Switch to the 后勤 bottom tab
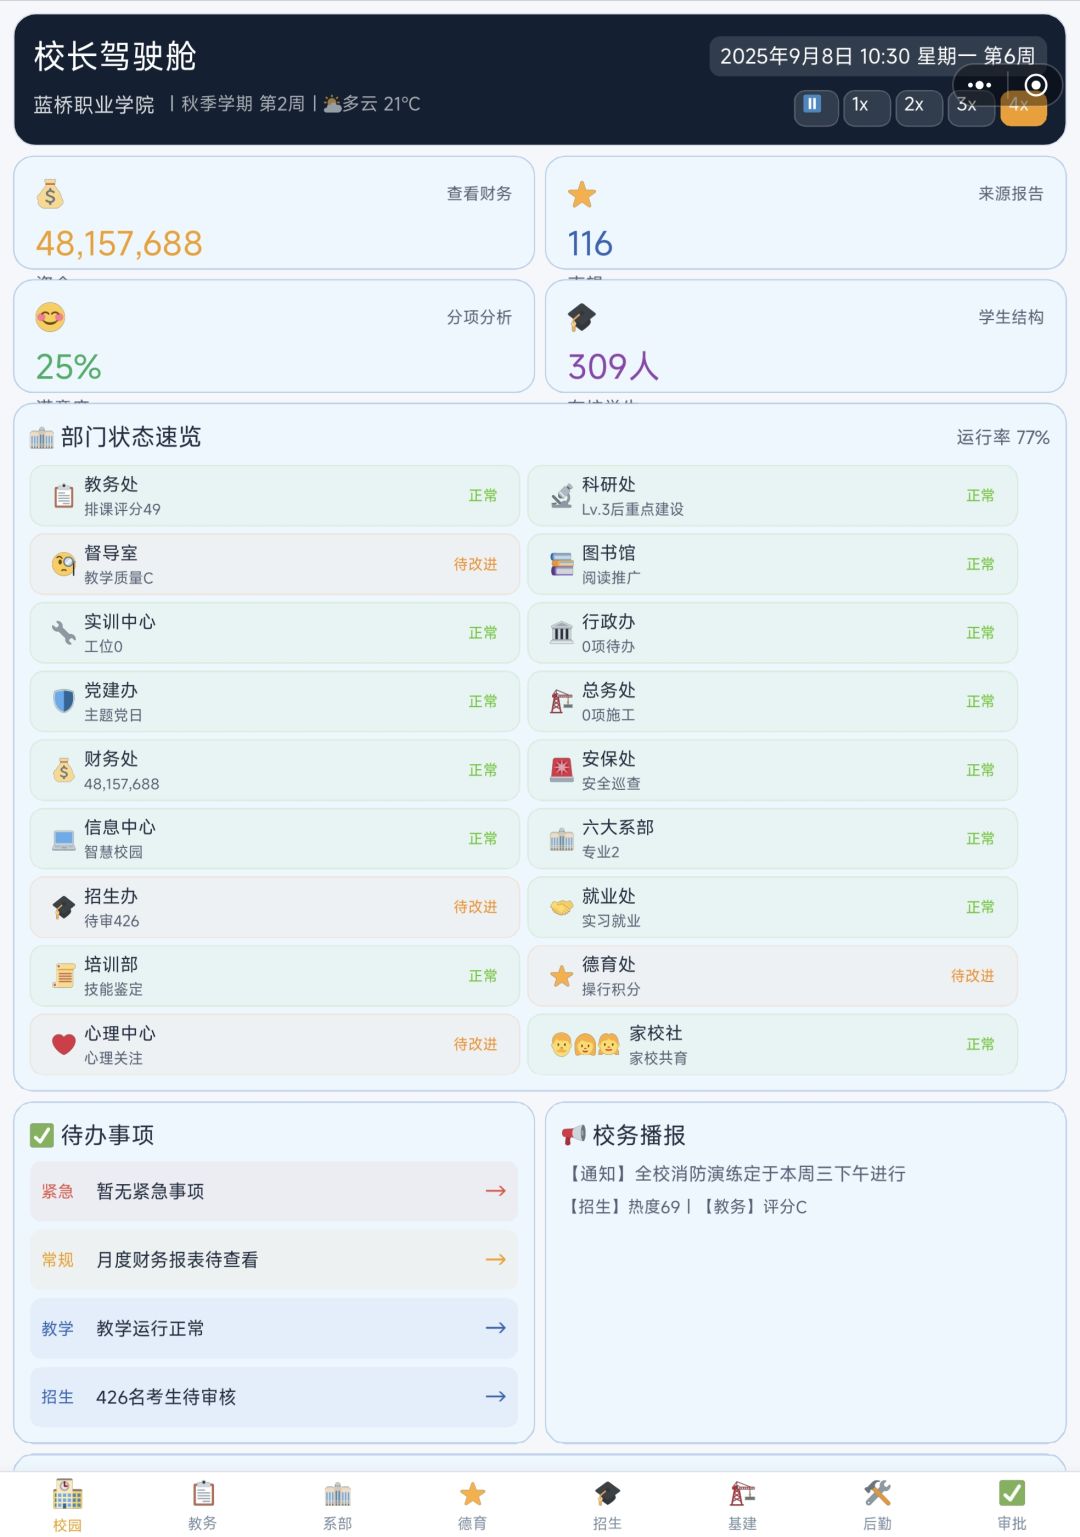The width and height of the screenshot is (1080, 1537). 877,1505
